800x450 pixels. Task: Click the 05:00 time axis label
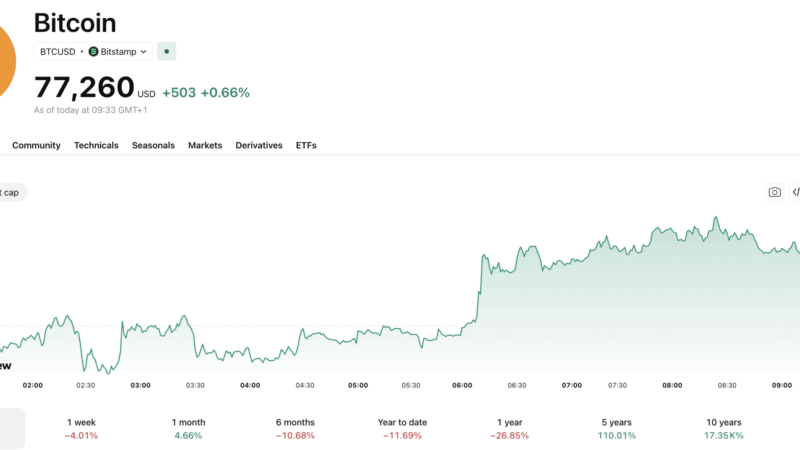(358, 385)
